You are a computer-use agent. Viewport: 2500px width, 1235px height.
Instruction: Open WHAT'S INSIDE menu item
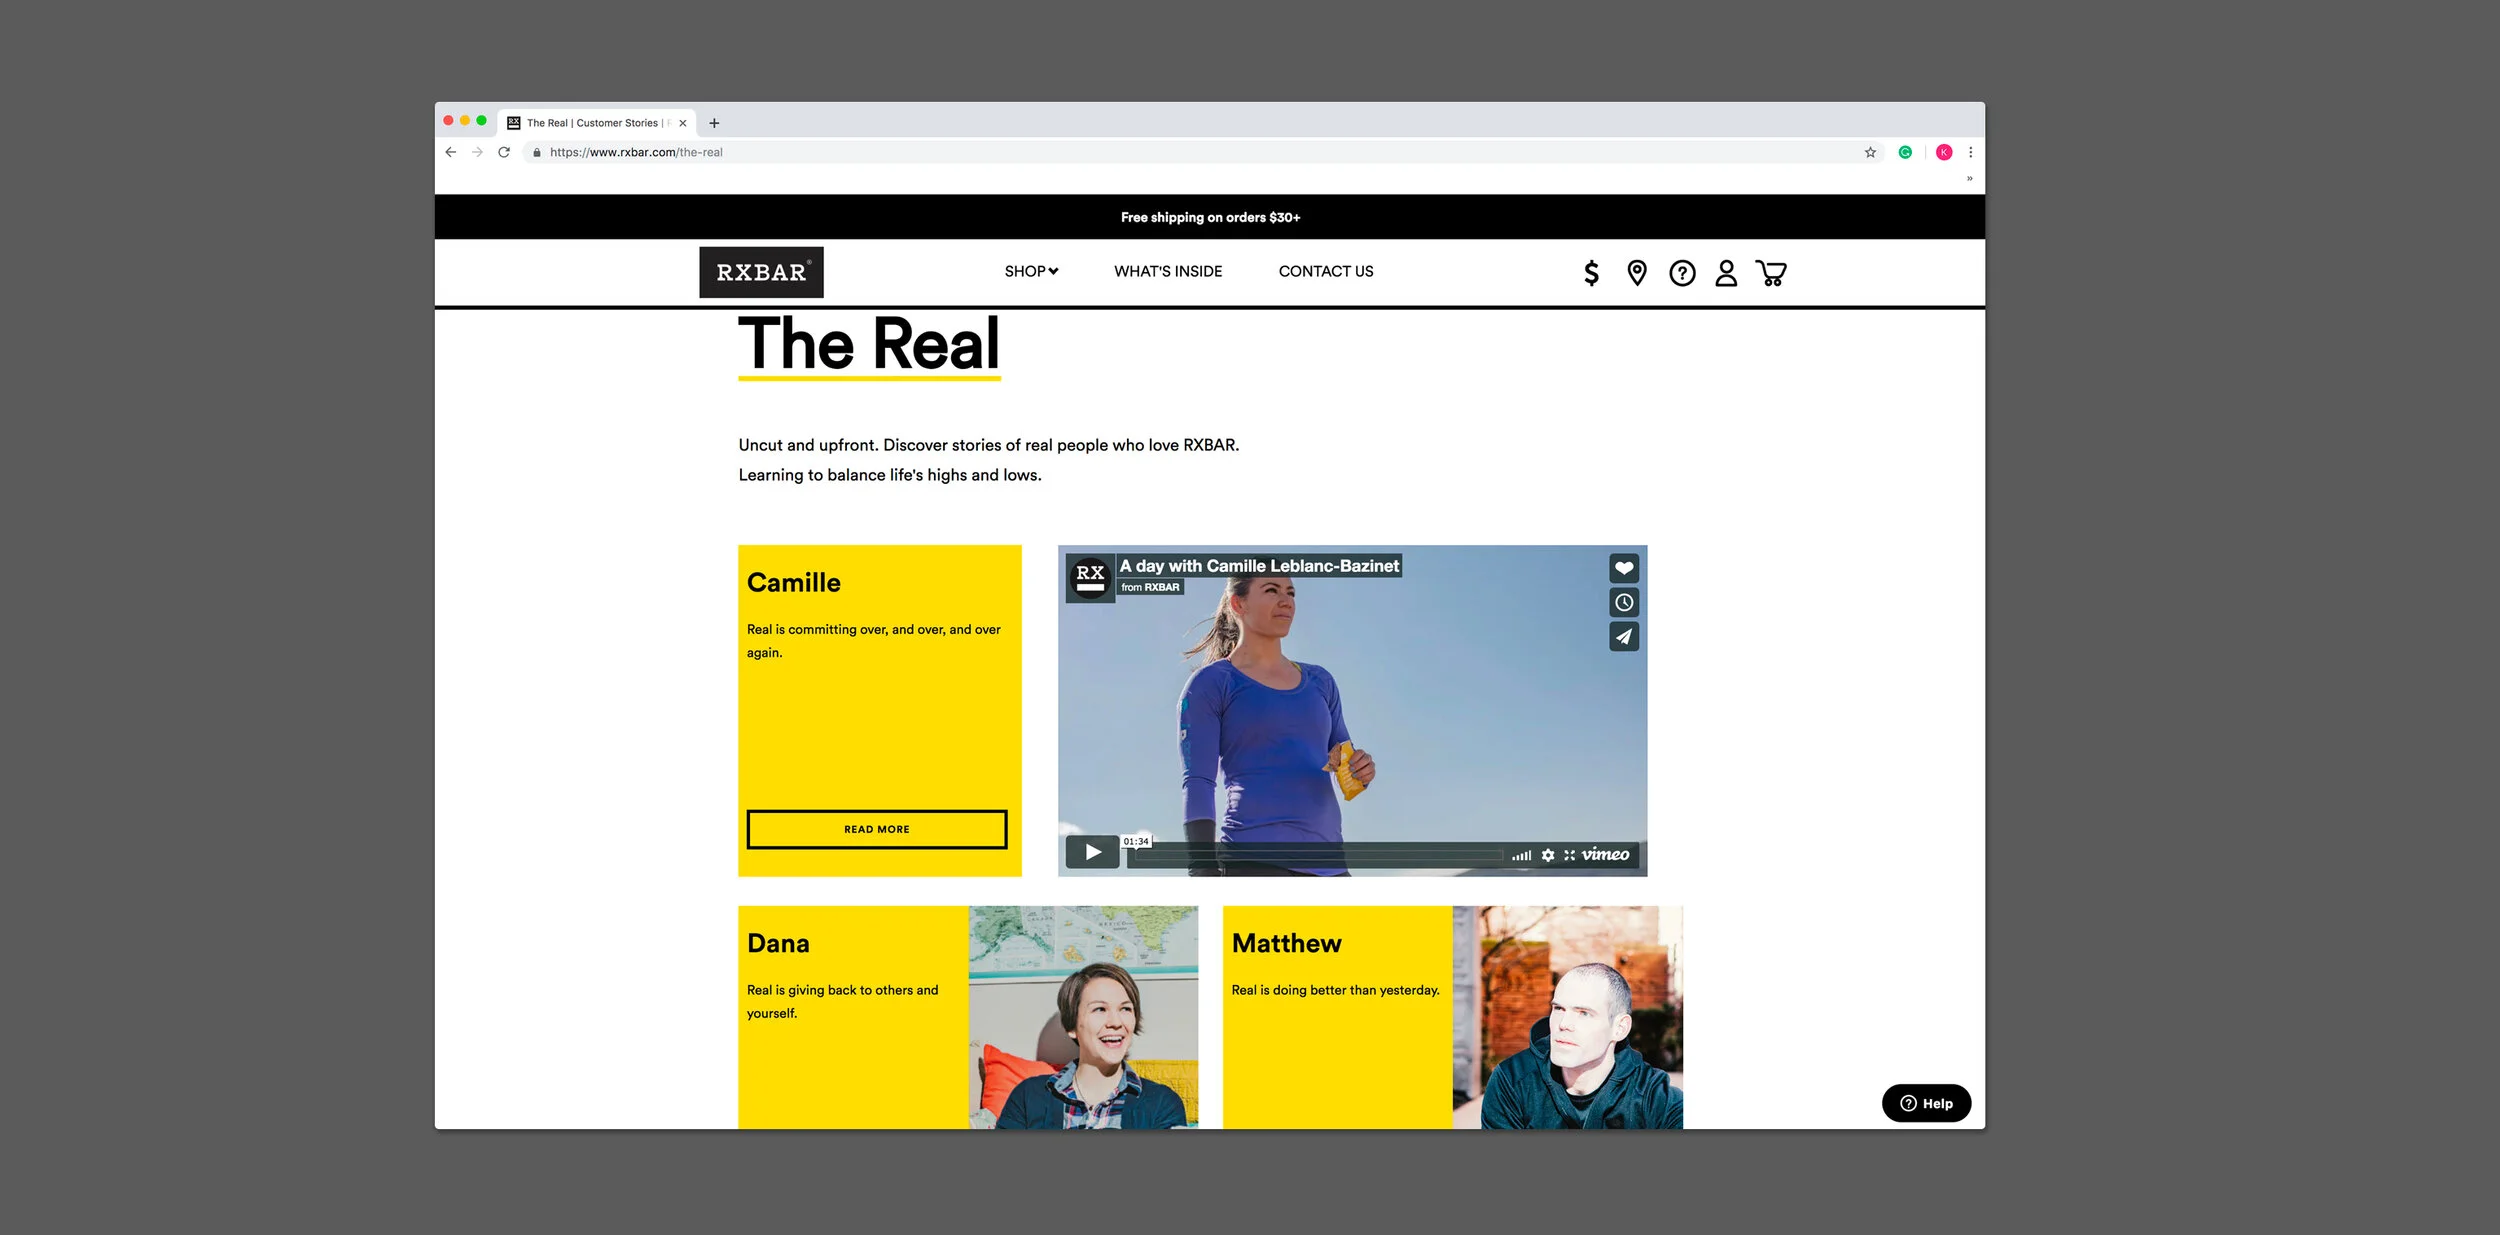coord(1168,271)
